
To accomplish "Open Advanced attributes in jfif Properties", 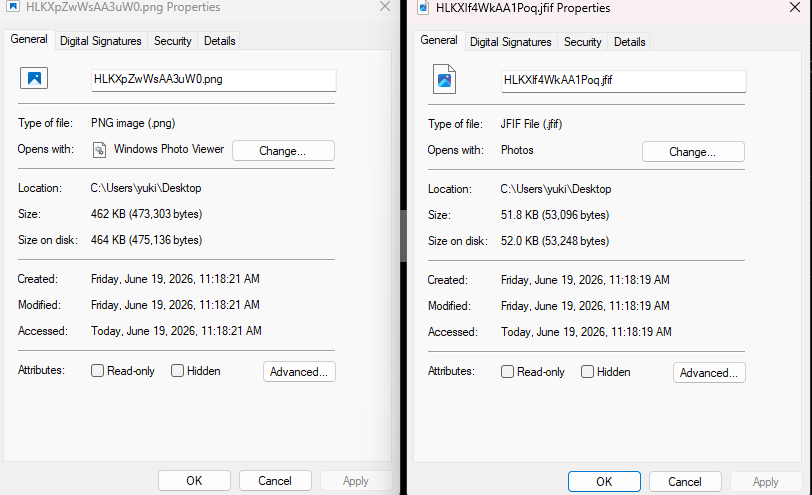I will 709,373.
